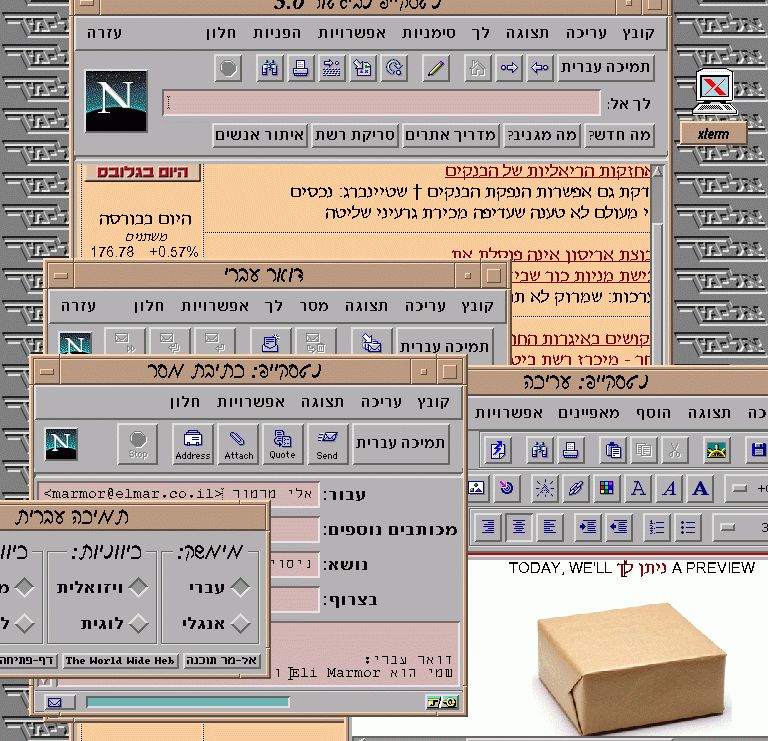This screenshot has height=741, width=768.
Task: Click the סריקת רשת directory button
Action: (355, 135)
